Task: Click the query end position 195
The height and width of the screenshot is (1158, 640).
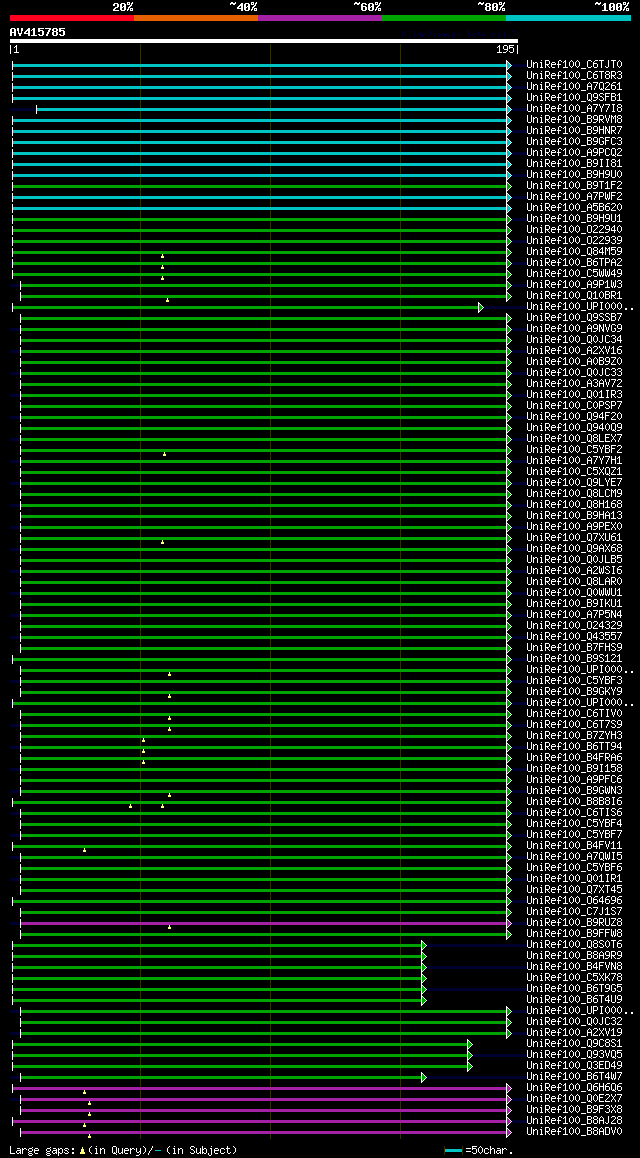Action: [505, 49]
